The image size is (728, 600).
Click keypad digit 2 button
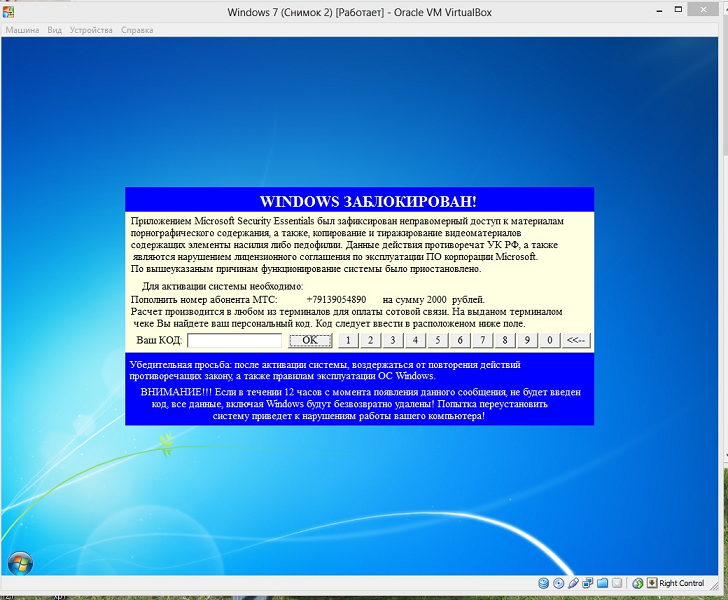(x=370, y=340)
